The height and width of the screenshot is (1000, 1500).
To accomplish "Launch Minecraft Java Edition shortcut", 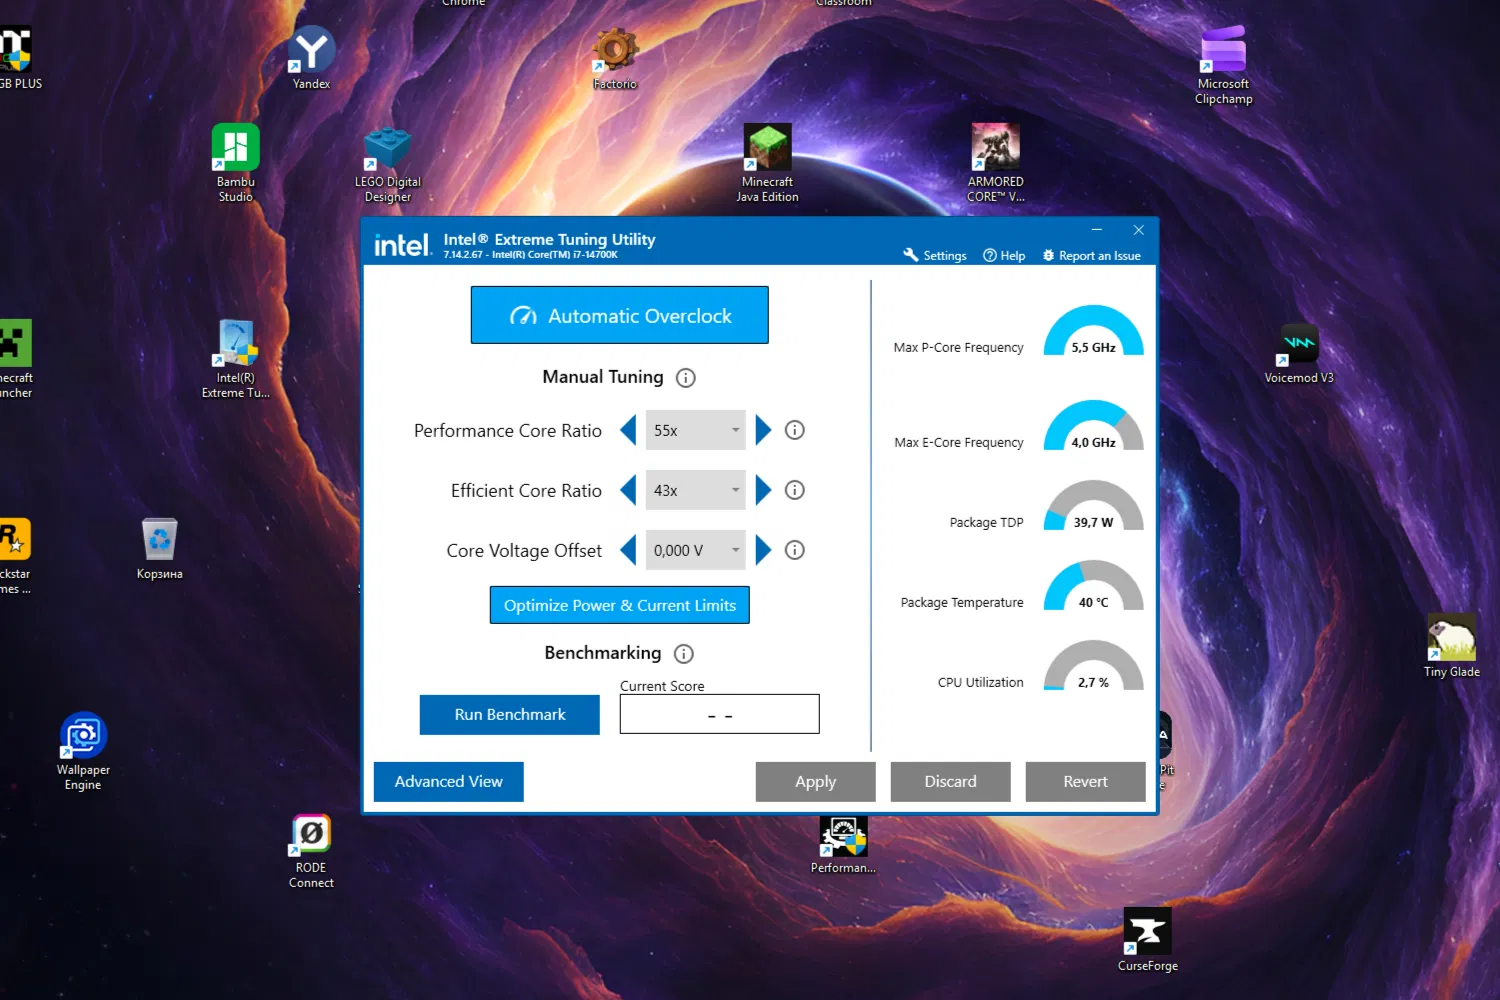I will (x=767, y=163).
